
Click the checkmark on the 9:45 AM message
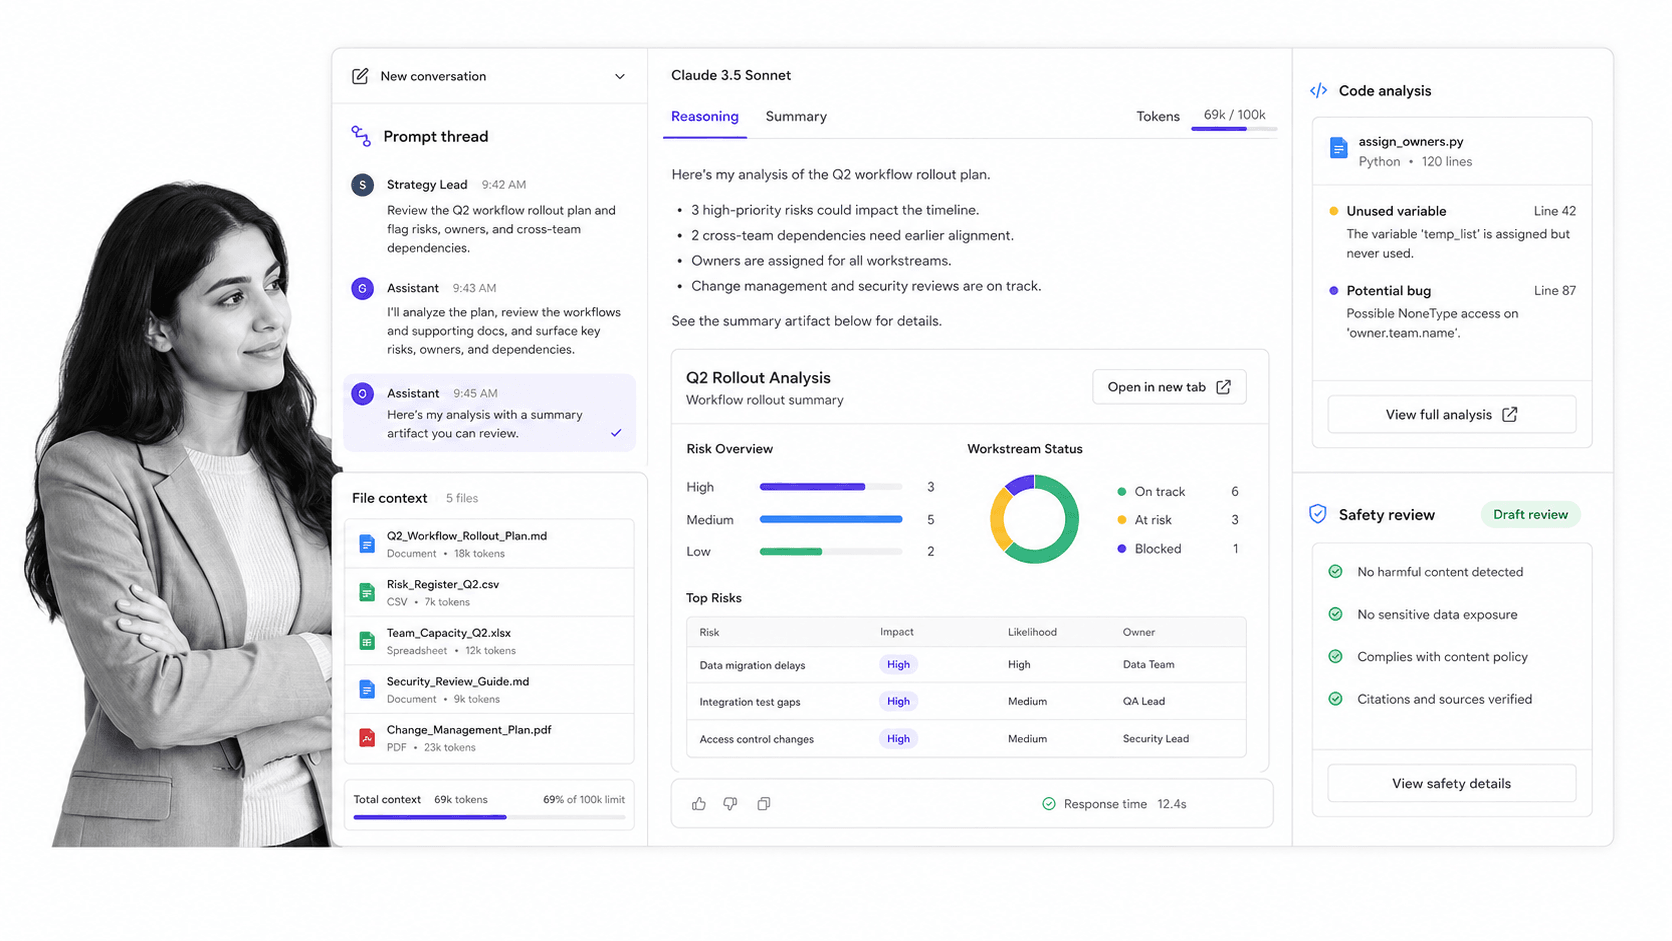tap(616, 433)
